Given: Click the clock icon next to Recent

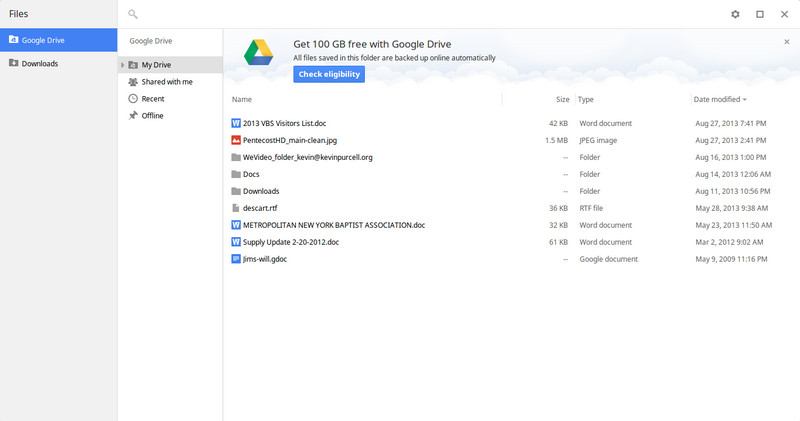Looking at the screenshot, I should coord(133,98).
